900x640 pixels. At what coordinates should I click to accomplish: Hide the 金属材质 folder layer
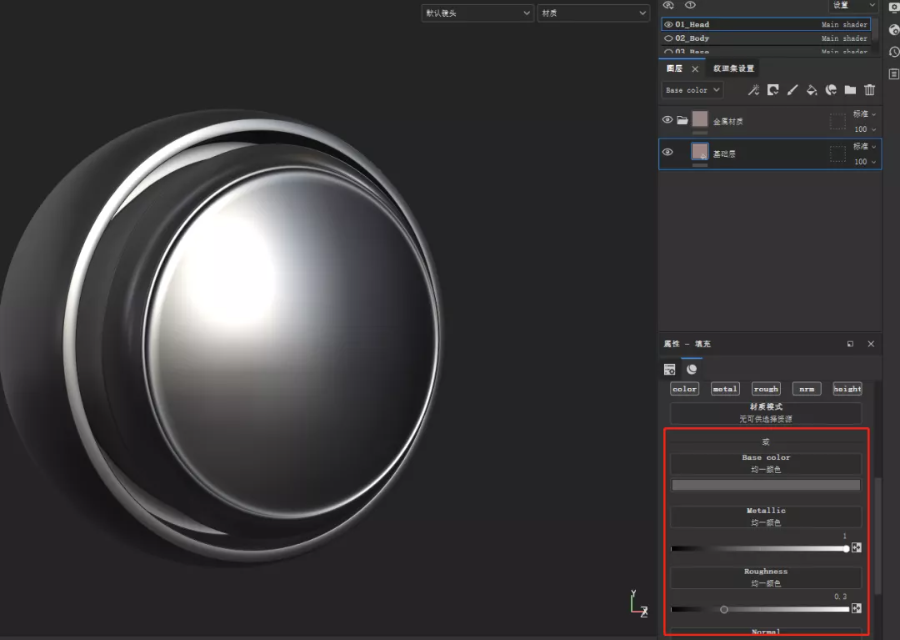tap(668, 120)
